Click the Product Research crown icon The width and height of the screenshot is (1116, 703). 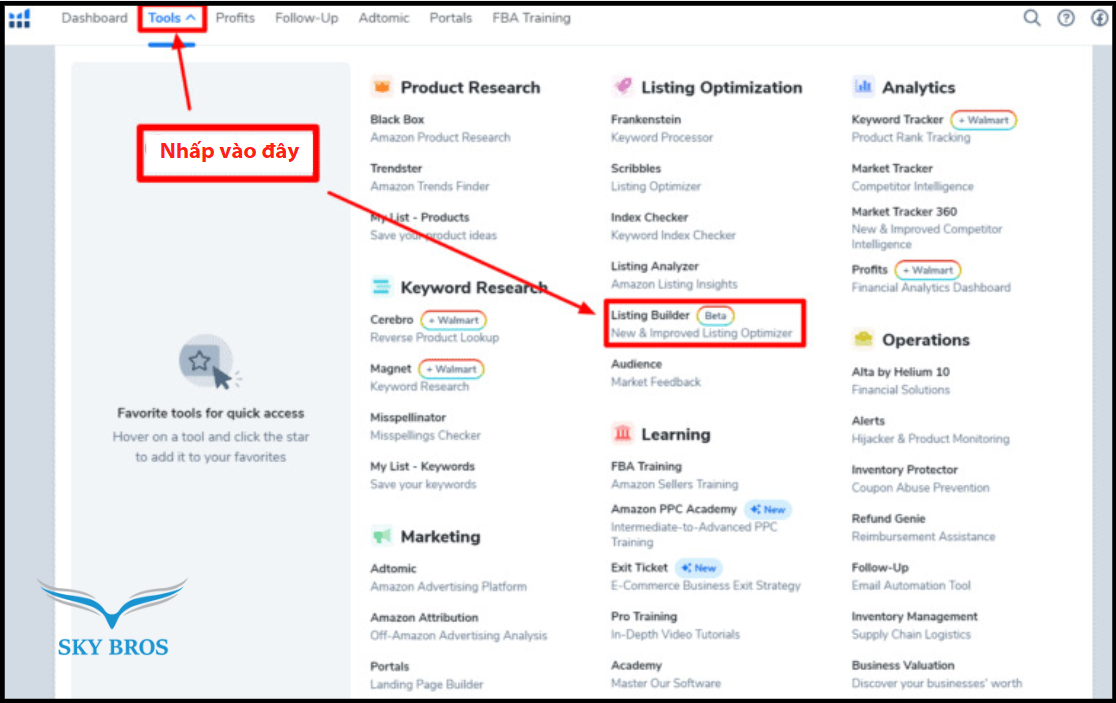382,87
